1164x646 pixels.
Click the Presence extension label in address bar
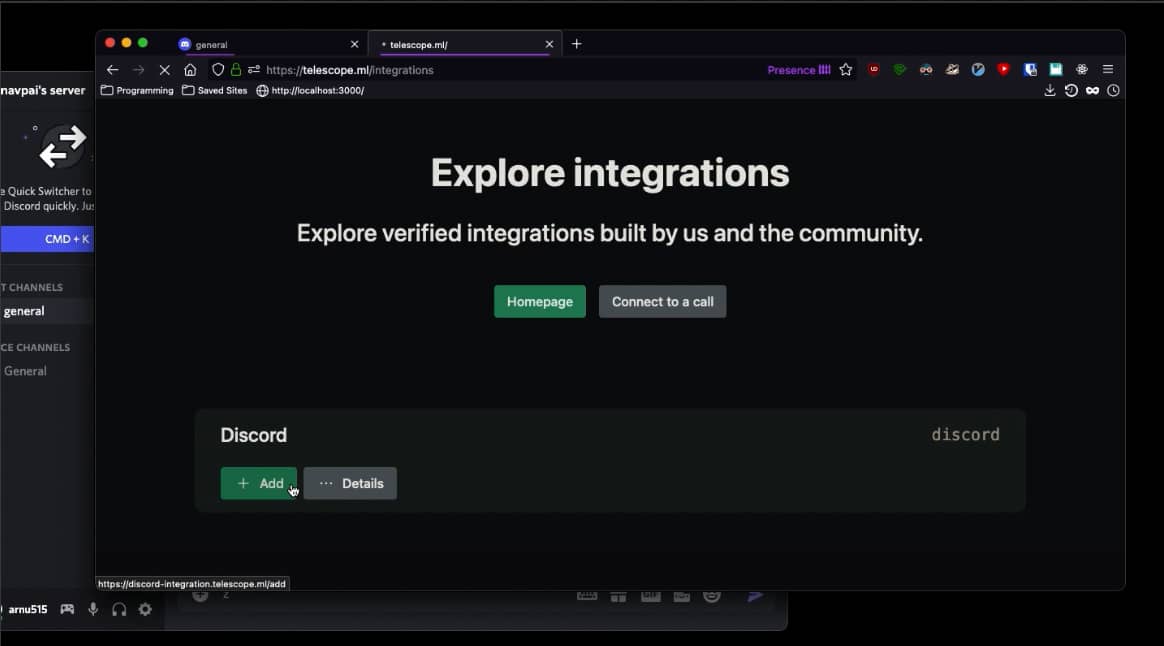click(x=799, y=70)
